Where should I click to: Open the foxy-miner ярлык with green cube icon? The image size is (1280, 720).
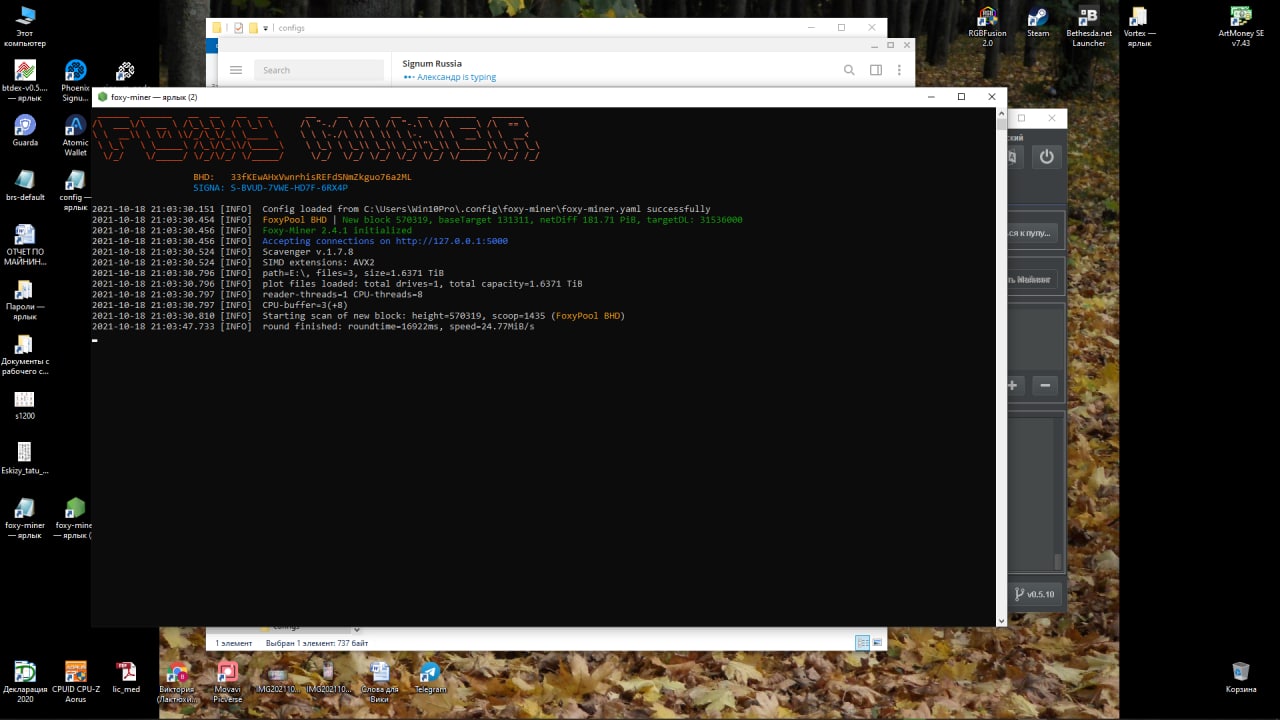74,518
